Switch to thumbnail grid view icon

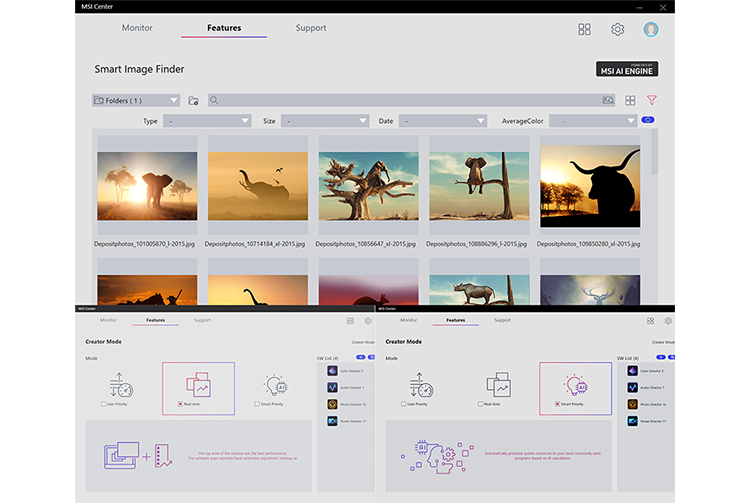pyautogui.click(x=630, y=100)
